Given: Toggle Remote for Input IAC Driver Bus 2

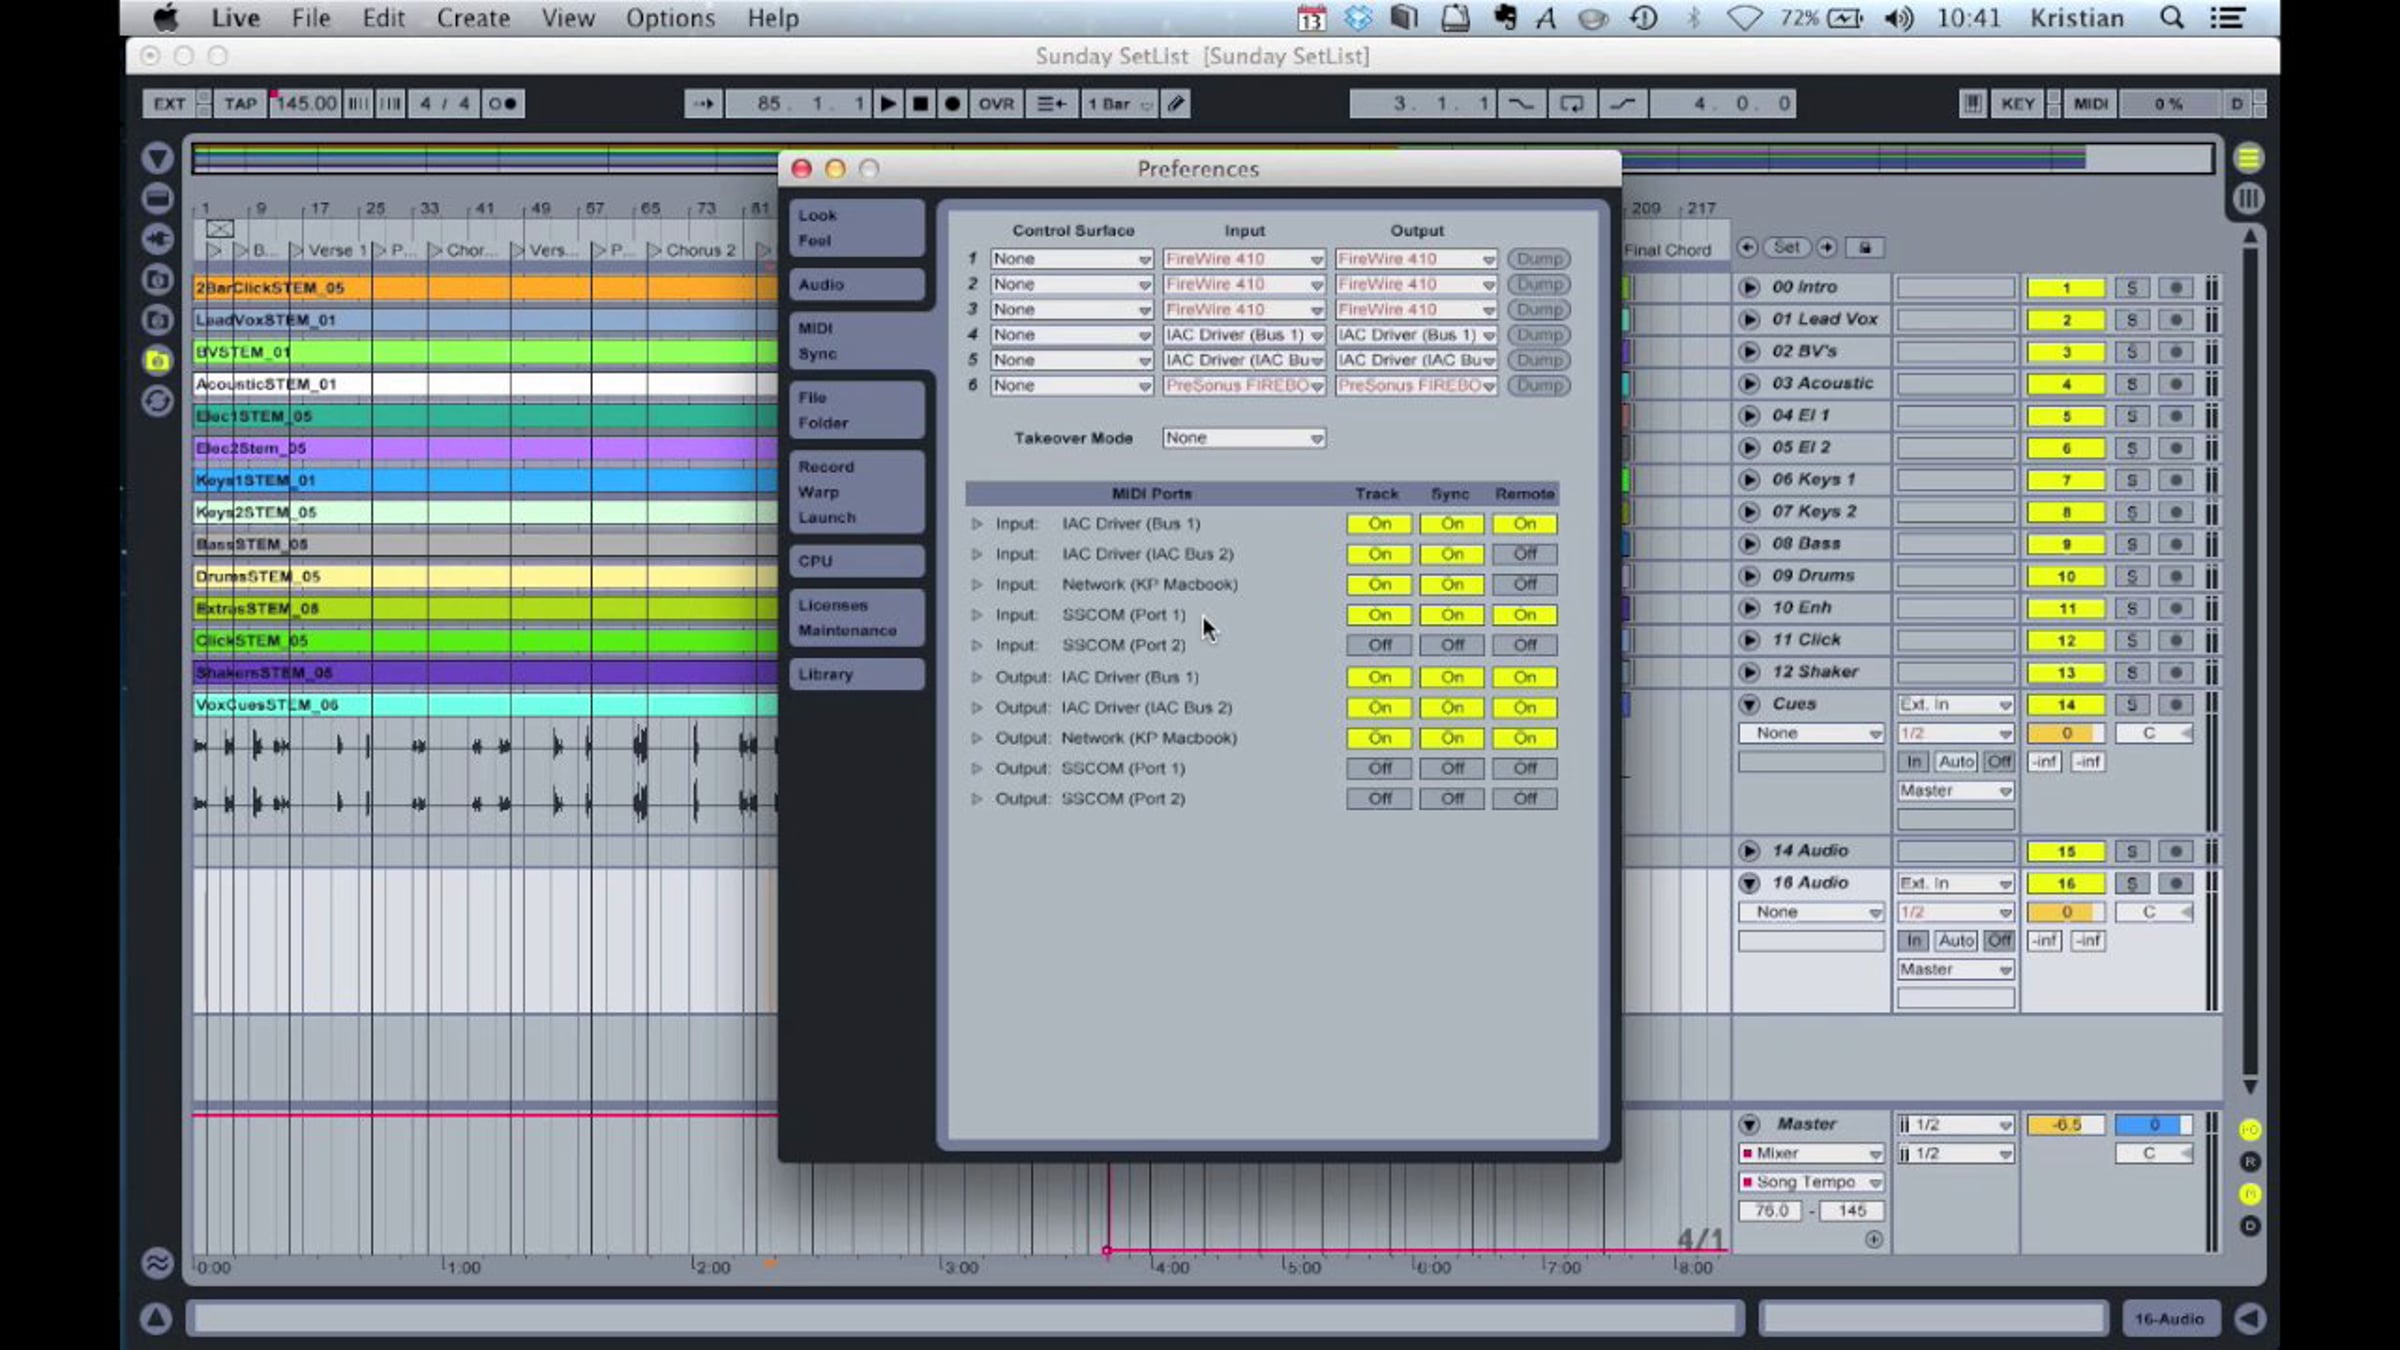Looking at the screenshot, I should click(x=1524, y=554).
